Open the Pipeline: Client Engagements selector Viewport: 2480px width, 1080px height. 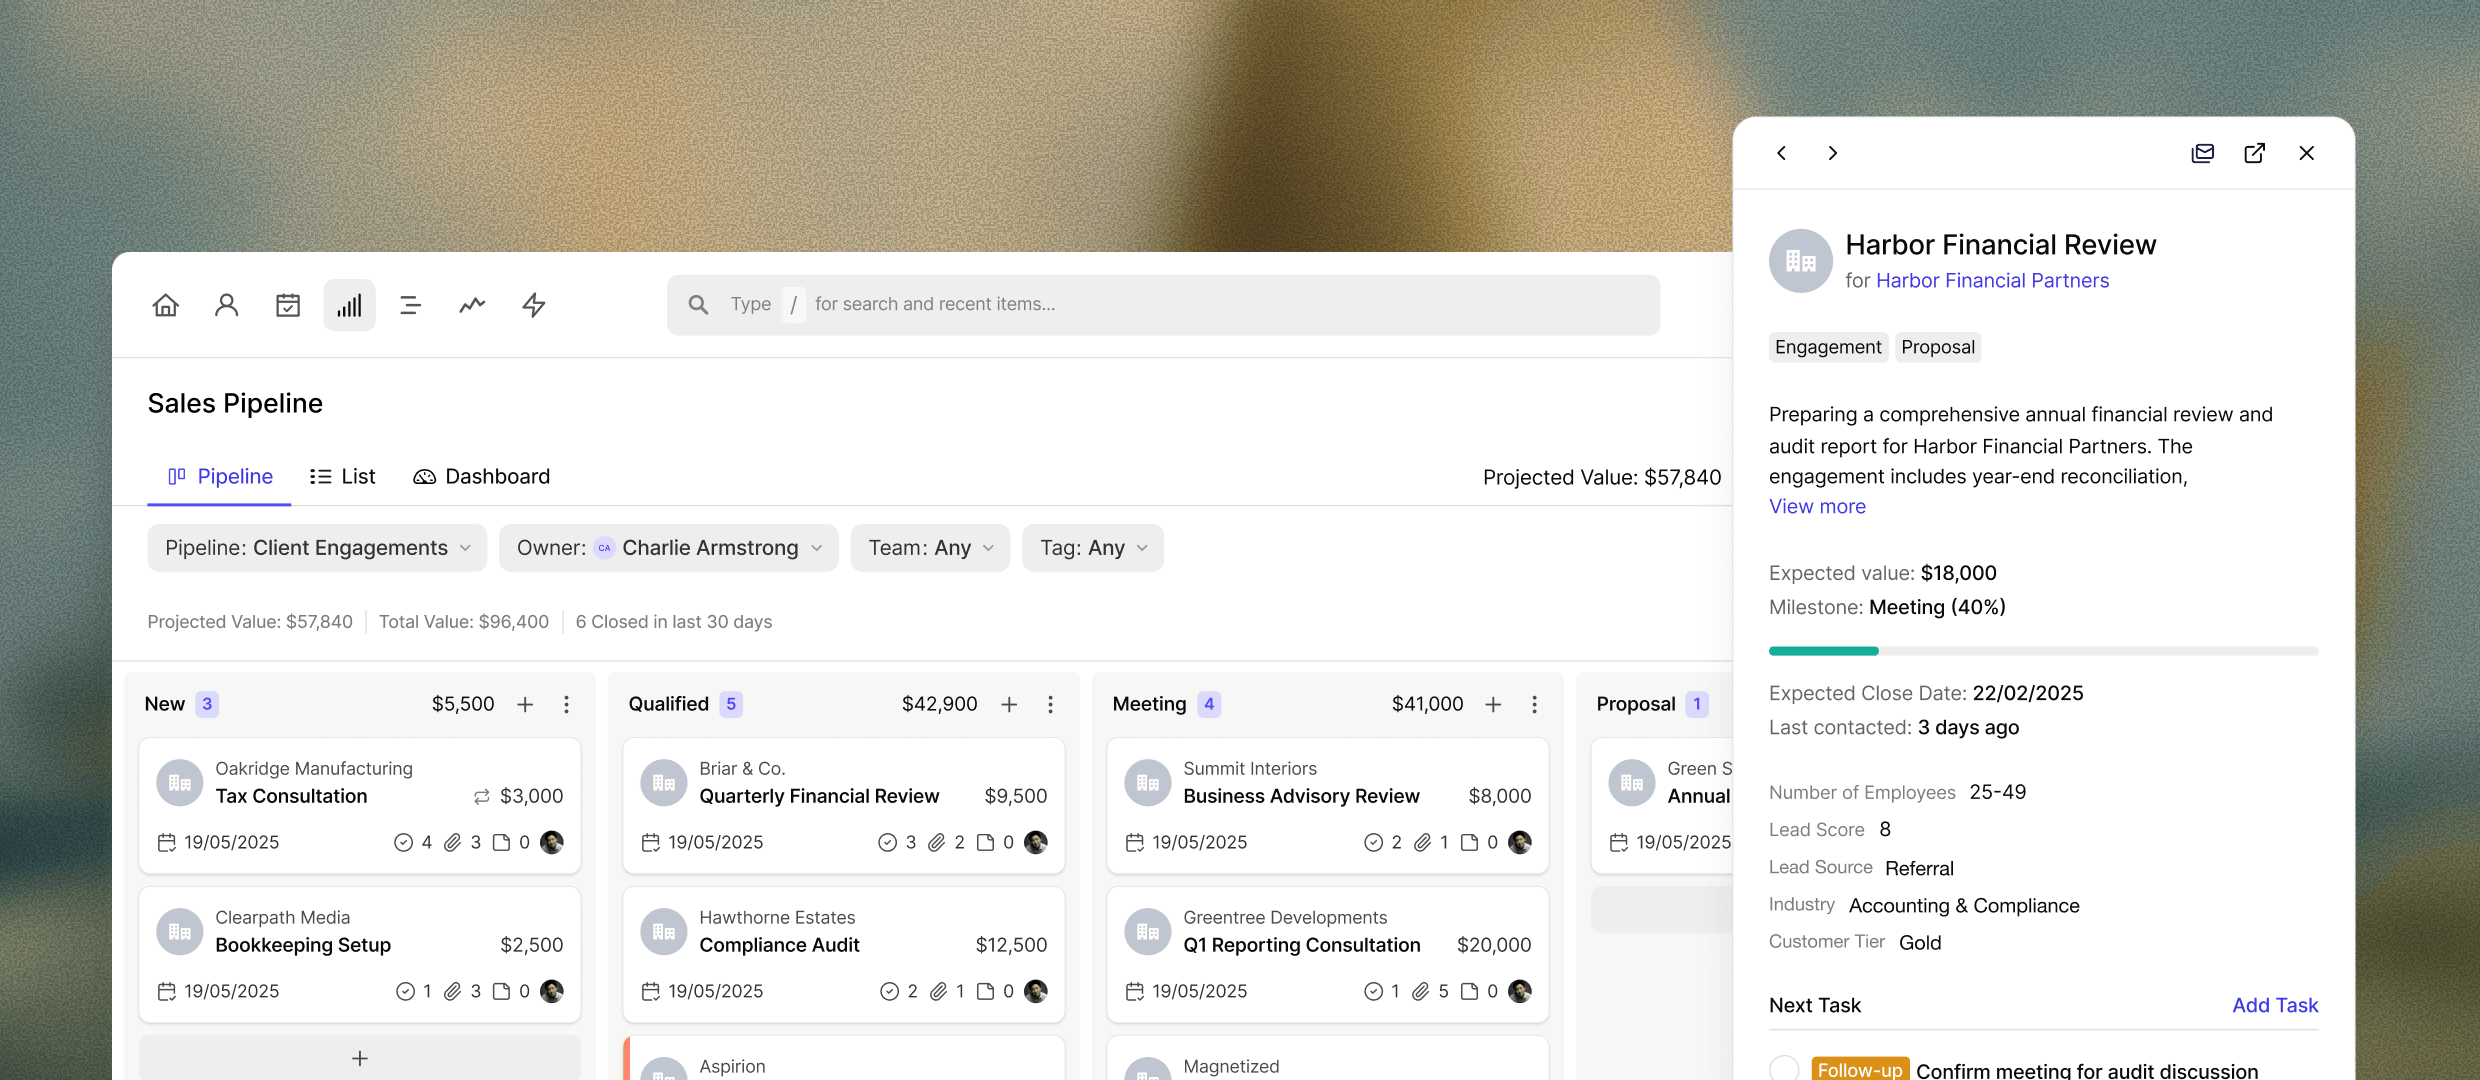coord(316,547)
